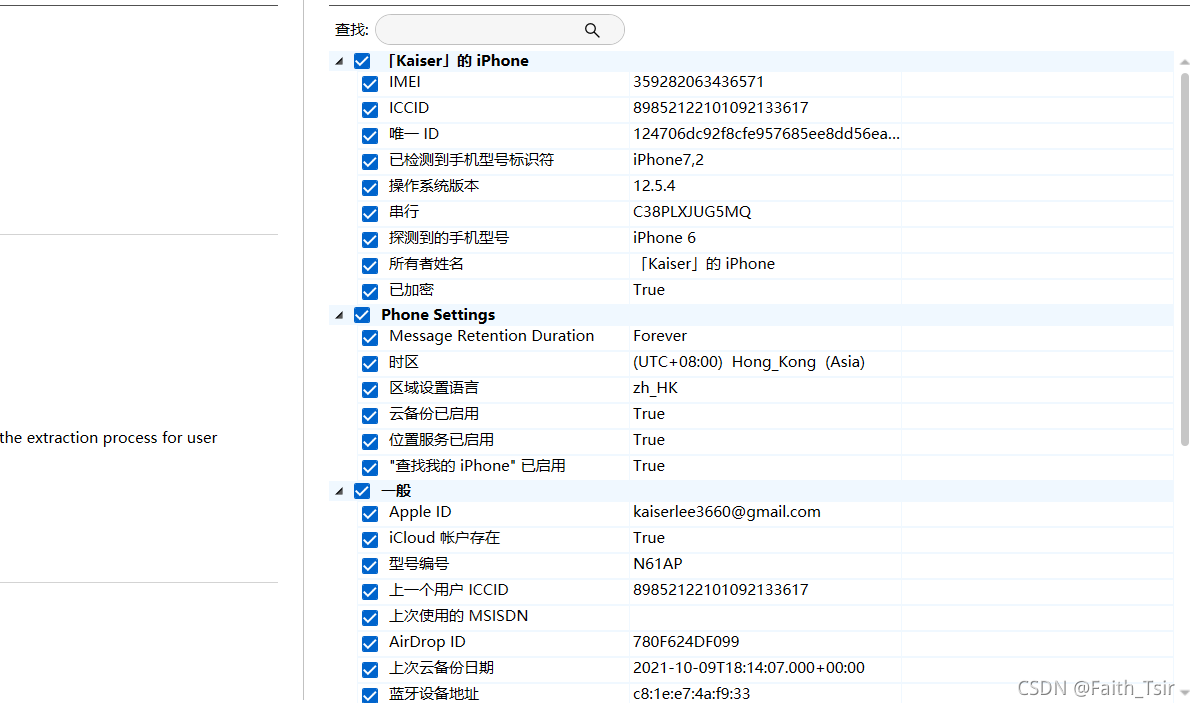Select the kaiserlee3660@gmail.com Apple ID value

click(x=726, y=512)
